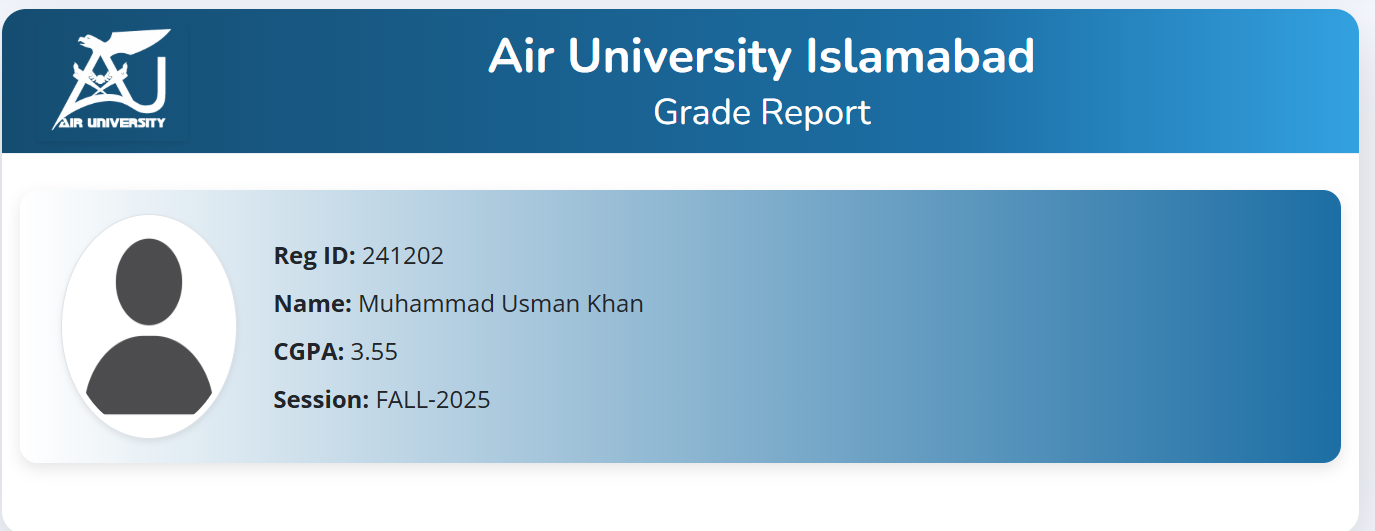This screenshot has height=531, width=1375.
Task: Click the "CGPA:" label
Action: point(309,352)
